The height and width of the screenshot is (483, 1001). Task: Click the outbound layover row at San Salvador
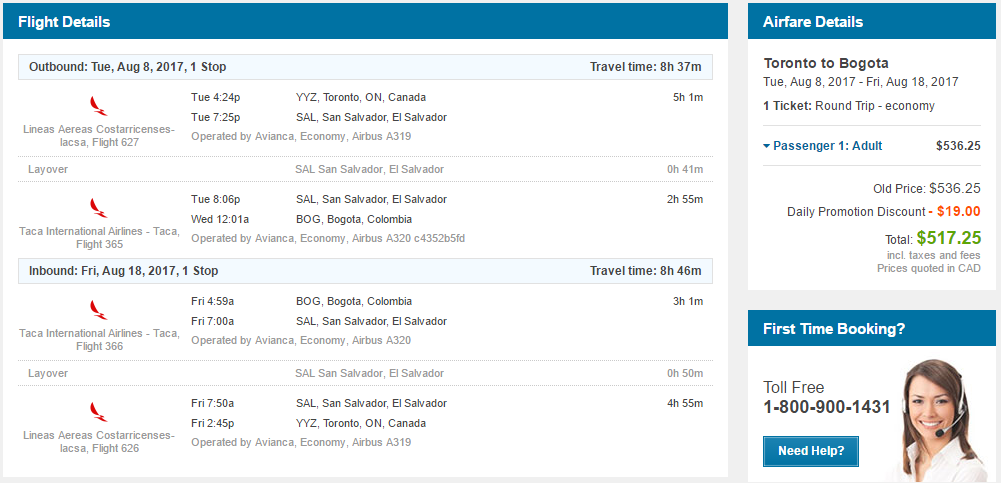coord(365,169)
